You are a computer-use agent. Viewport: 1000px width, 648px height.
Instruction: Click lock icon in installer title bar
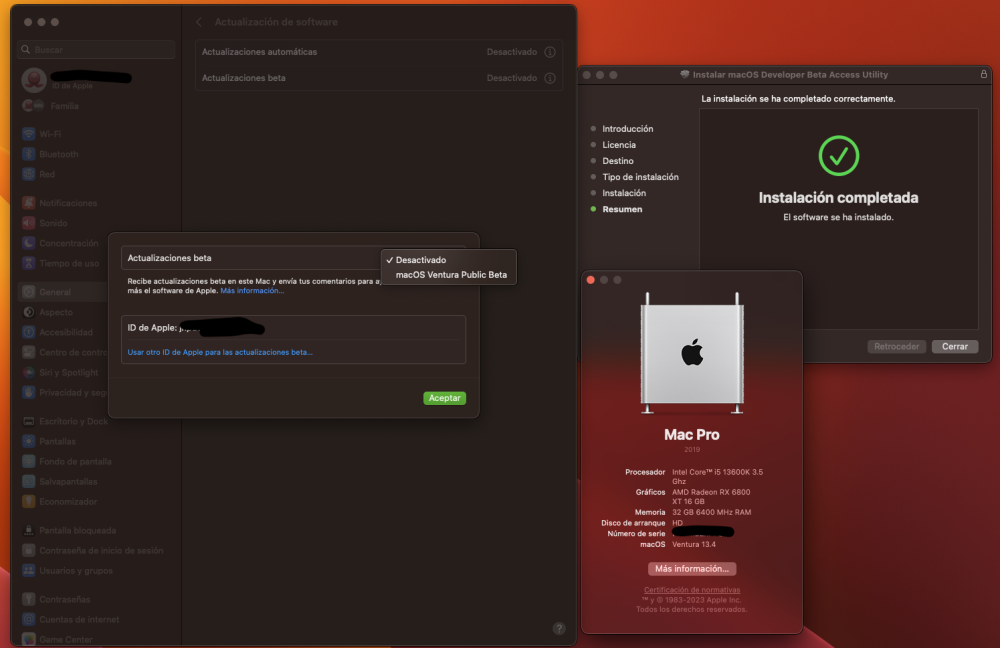[x=983, y=75]
